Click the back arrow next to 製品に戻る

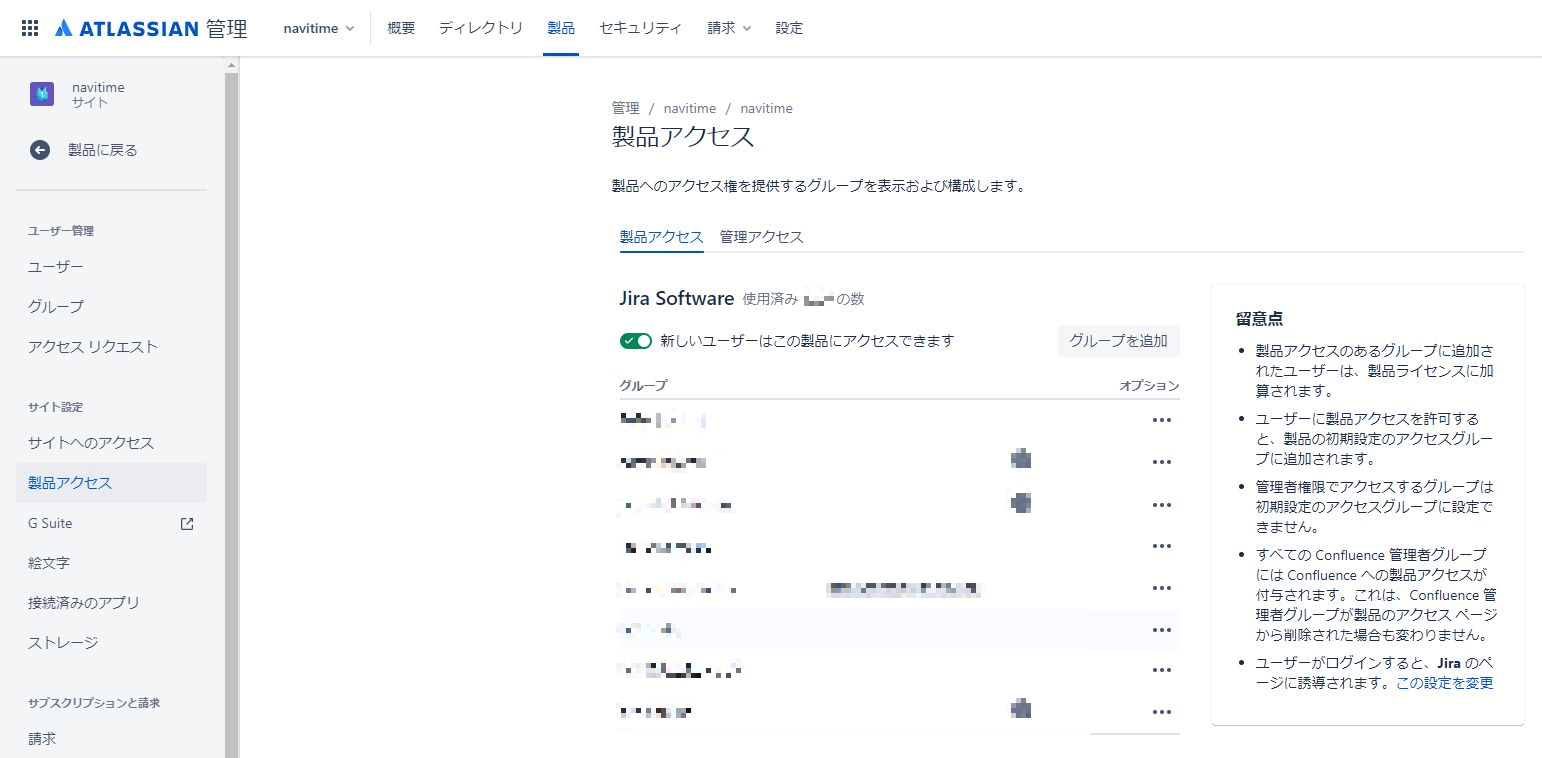pos(40,150)
